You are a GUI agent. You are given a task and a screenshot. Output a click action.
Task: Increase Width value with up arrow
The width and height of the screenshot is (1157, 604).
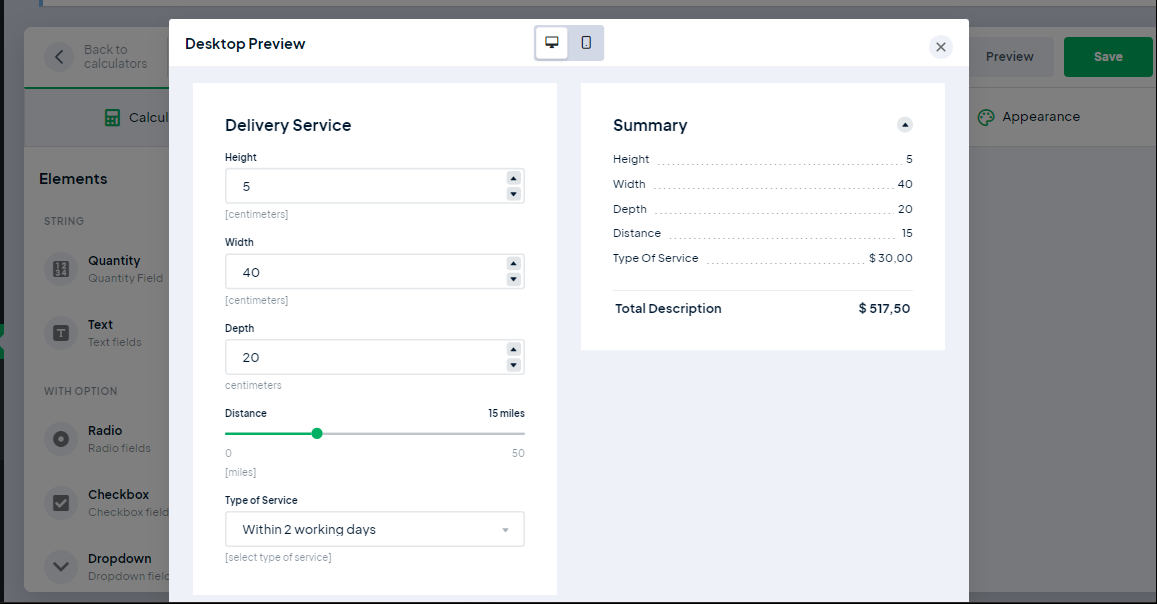513,264
